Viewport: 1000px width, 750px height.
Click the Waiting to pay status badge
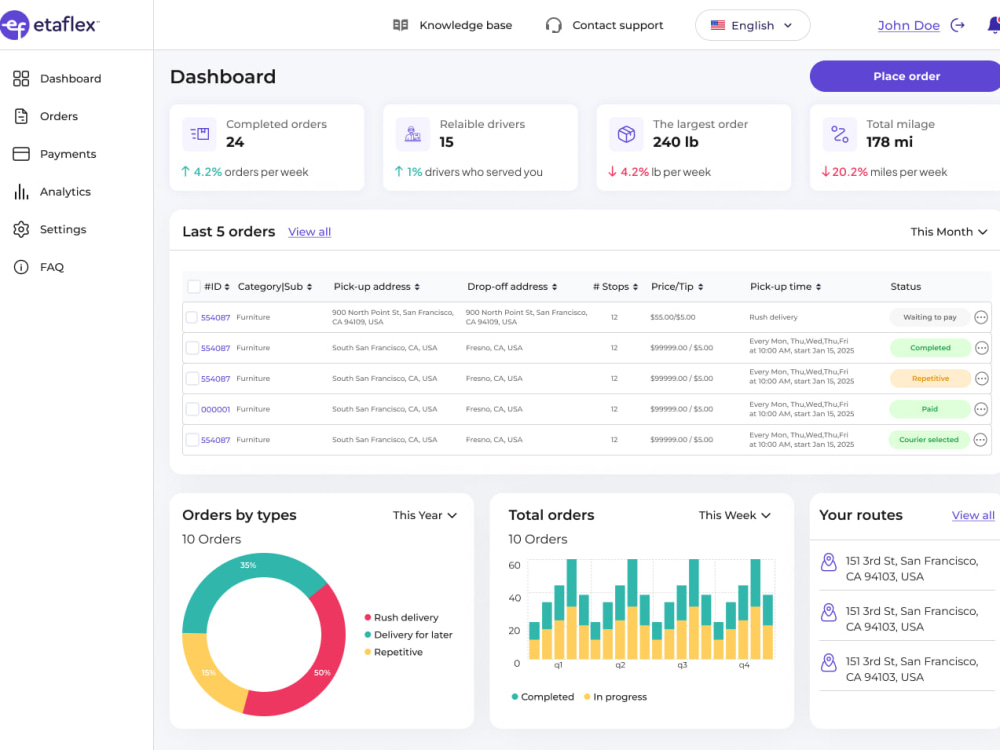[x=929, y=317]
